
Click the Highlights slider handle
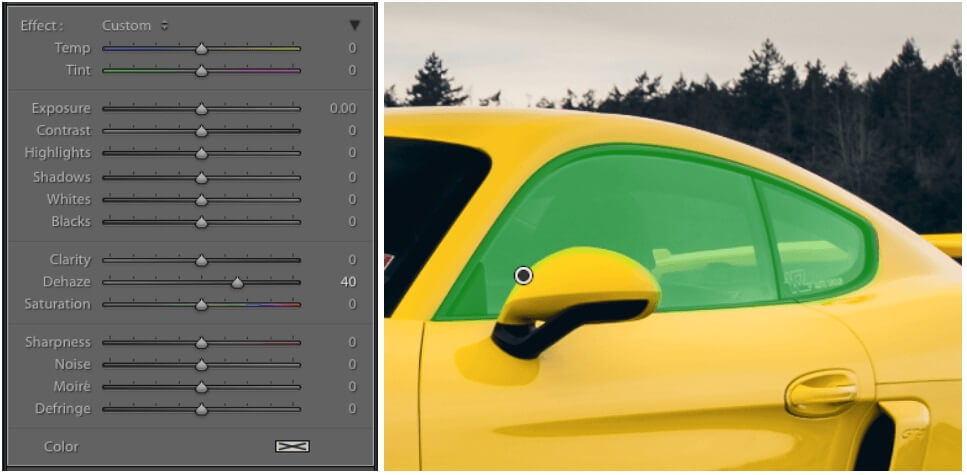point(201,154)
